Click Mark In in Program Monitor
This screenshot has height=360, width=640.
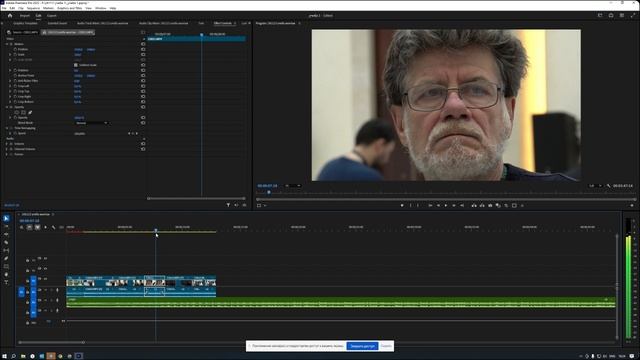411,205
